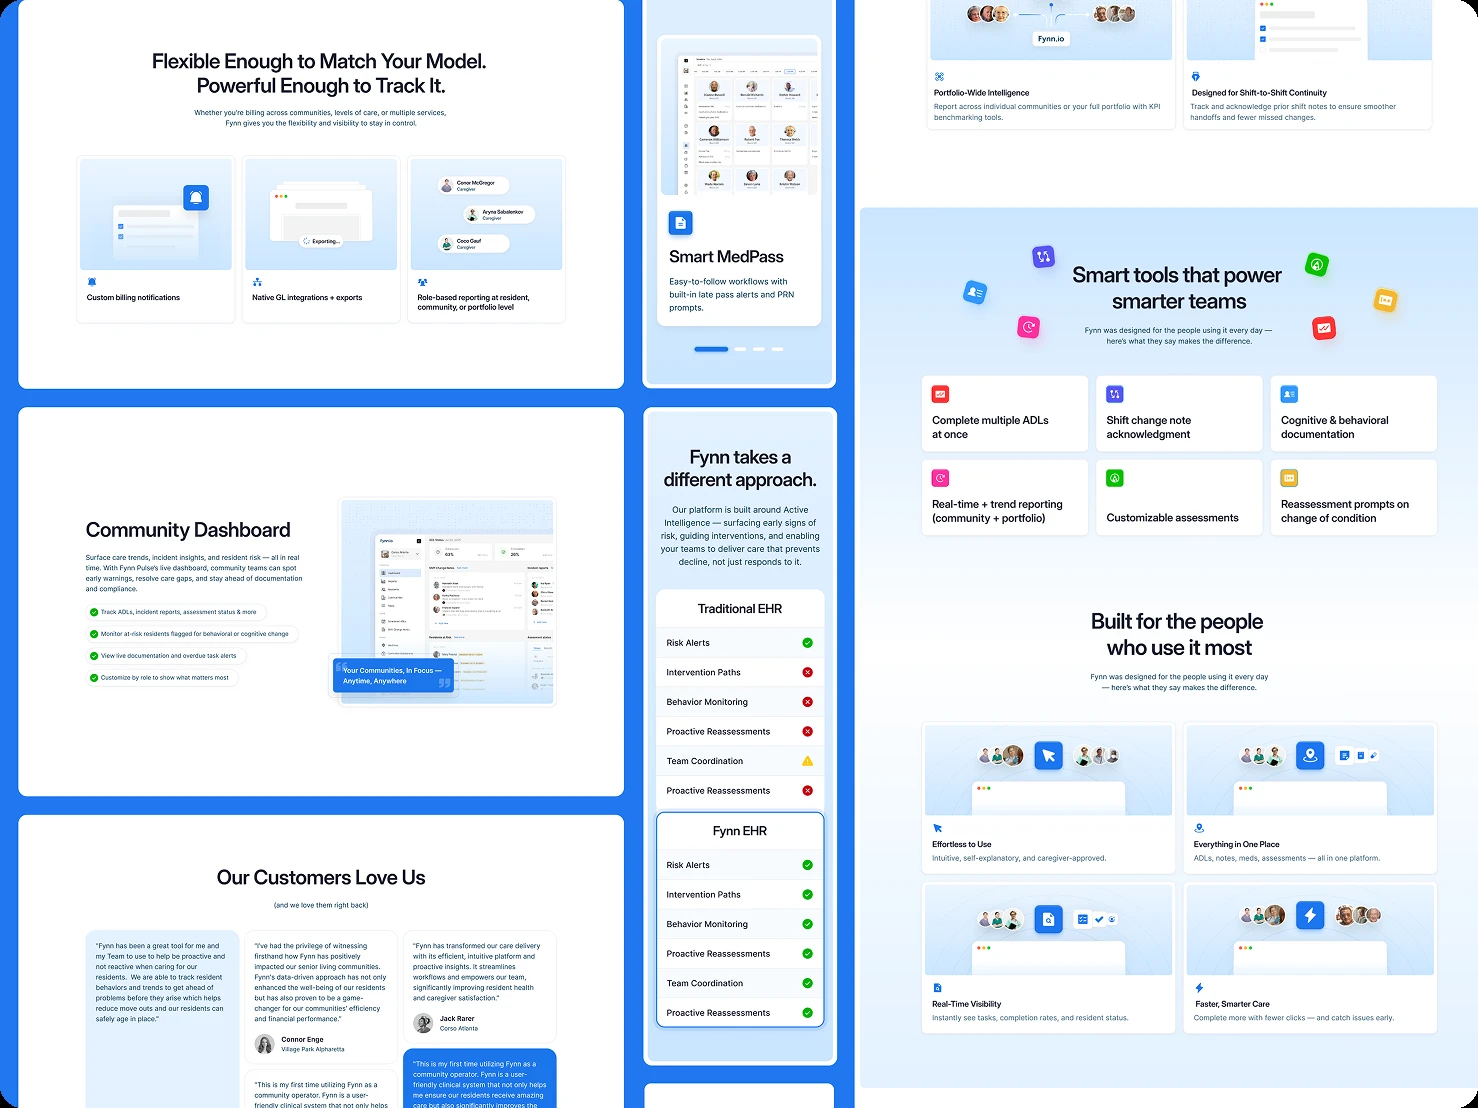Open the Customizable assessments card
Screen dimensions: 1478x1108
coord(1179,498)
